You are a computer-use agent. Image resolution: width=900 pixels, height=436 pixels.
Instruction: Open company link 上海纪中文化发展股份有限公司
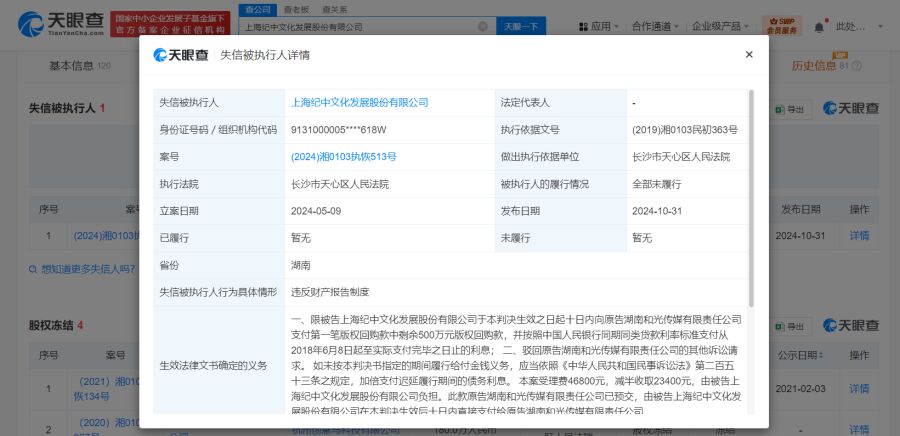(358, 103)
